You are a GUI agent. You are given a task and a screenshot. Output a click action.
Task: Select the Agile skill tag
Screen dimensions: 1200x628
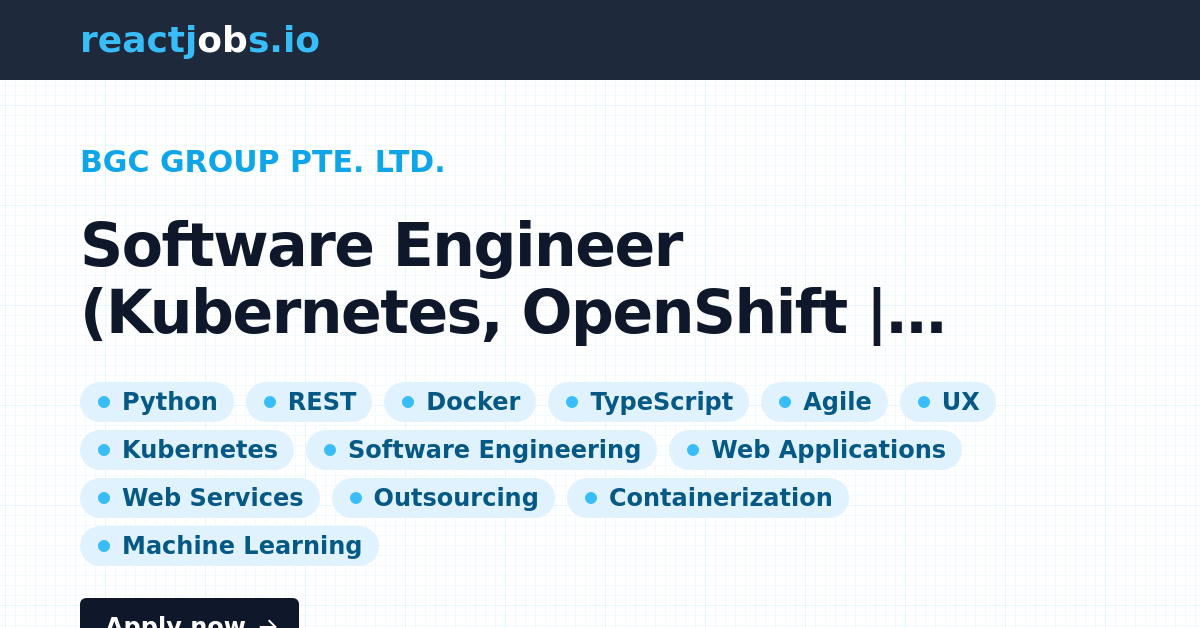click(824, 401)
